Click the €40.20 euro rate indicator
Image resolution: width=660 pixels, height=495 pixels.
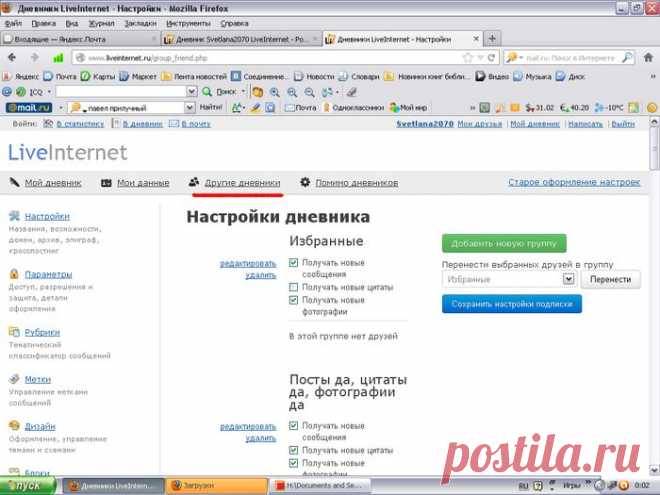(575, 108)
